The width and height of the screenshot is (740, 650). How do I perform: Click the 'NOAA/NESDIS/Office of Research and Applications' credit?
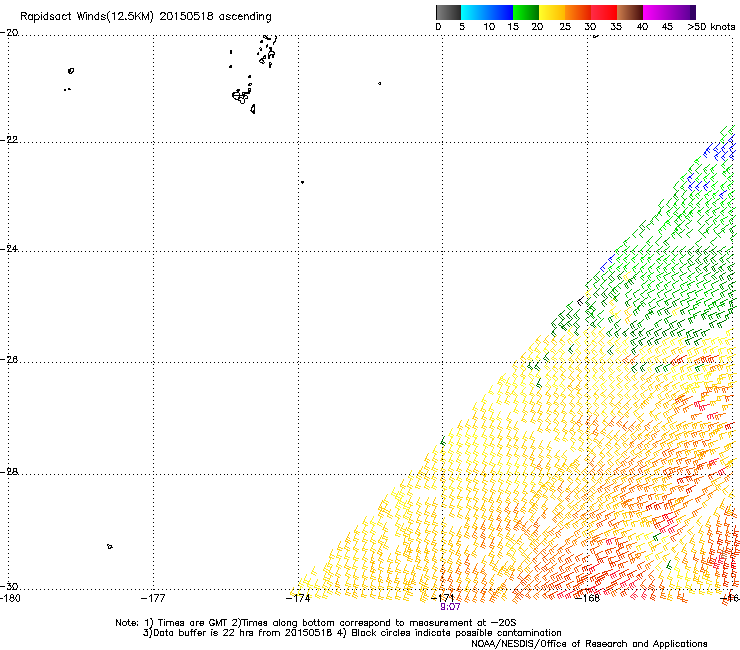[589, 644]
